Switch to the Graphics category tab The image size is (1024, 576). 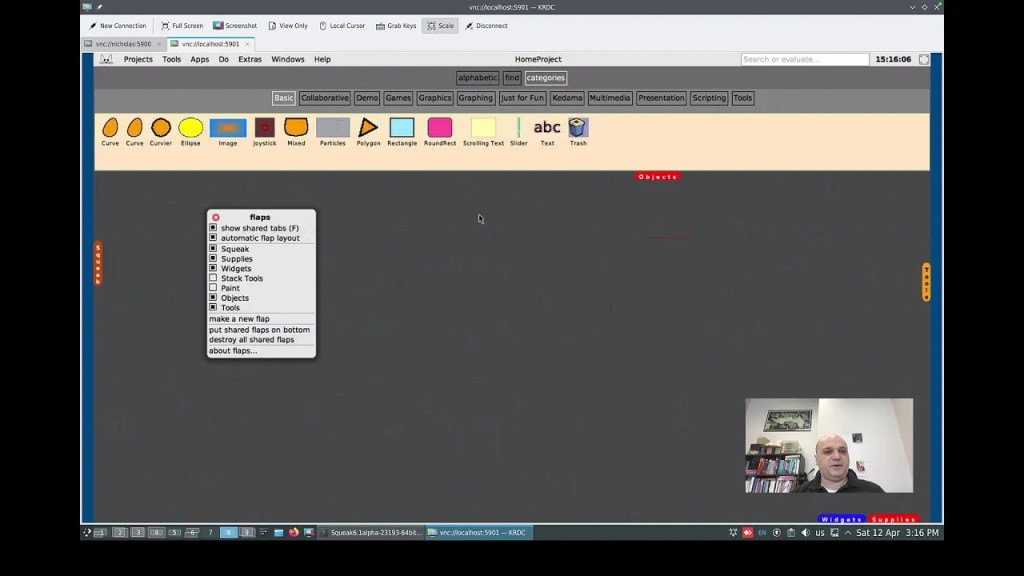[x=435, y=98]
